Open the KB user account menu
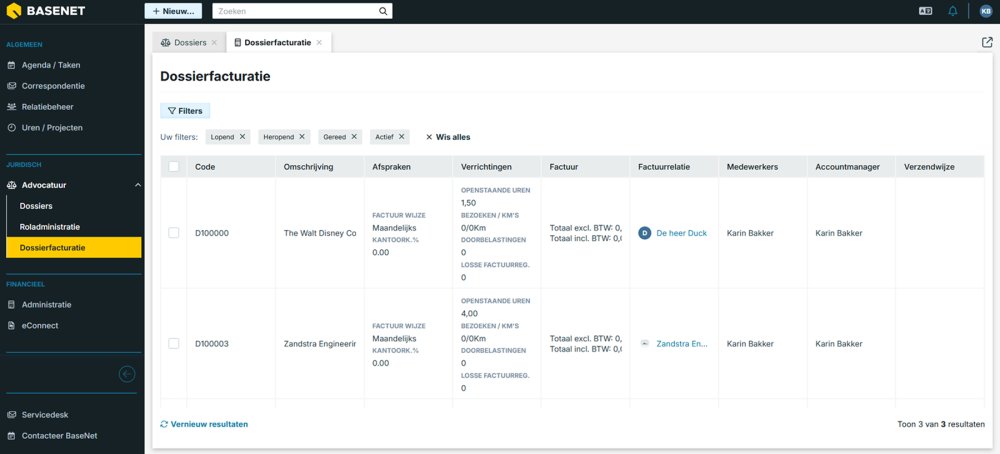This screenshot has width=1000, height=454. (986, 11)
